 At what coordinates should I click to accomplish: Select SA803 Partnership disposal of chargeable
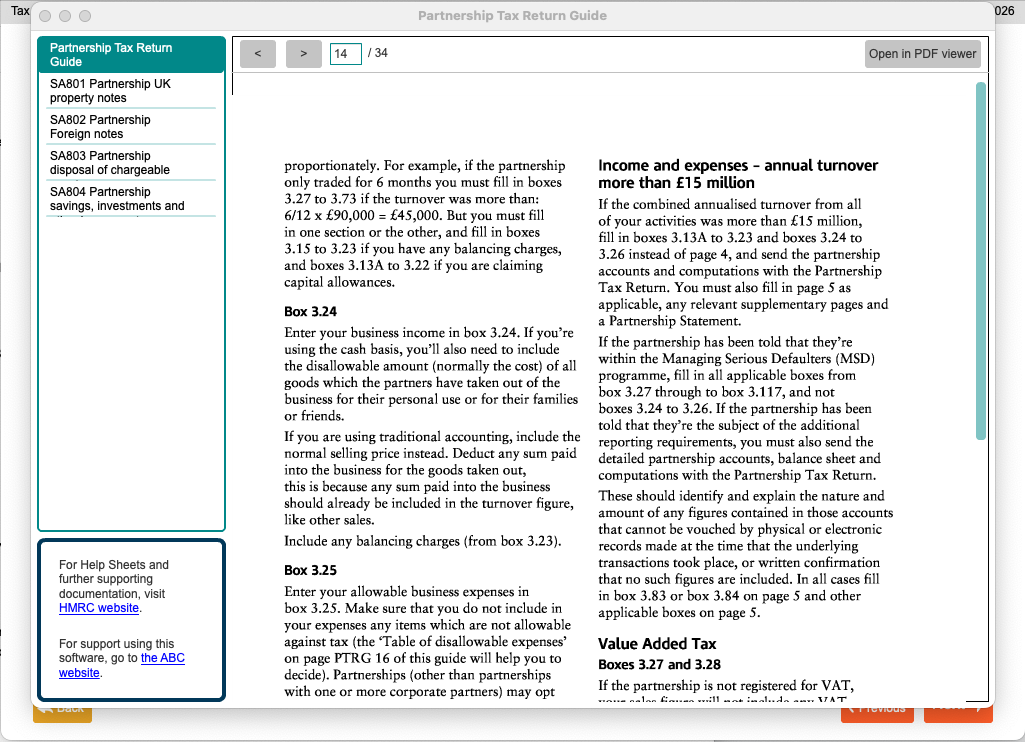[131, 163]
